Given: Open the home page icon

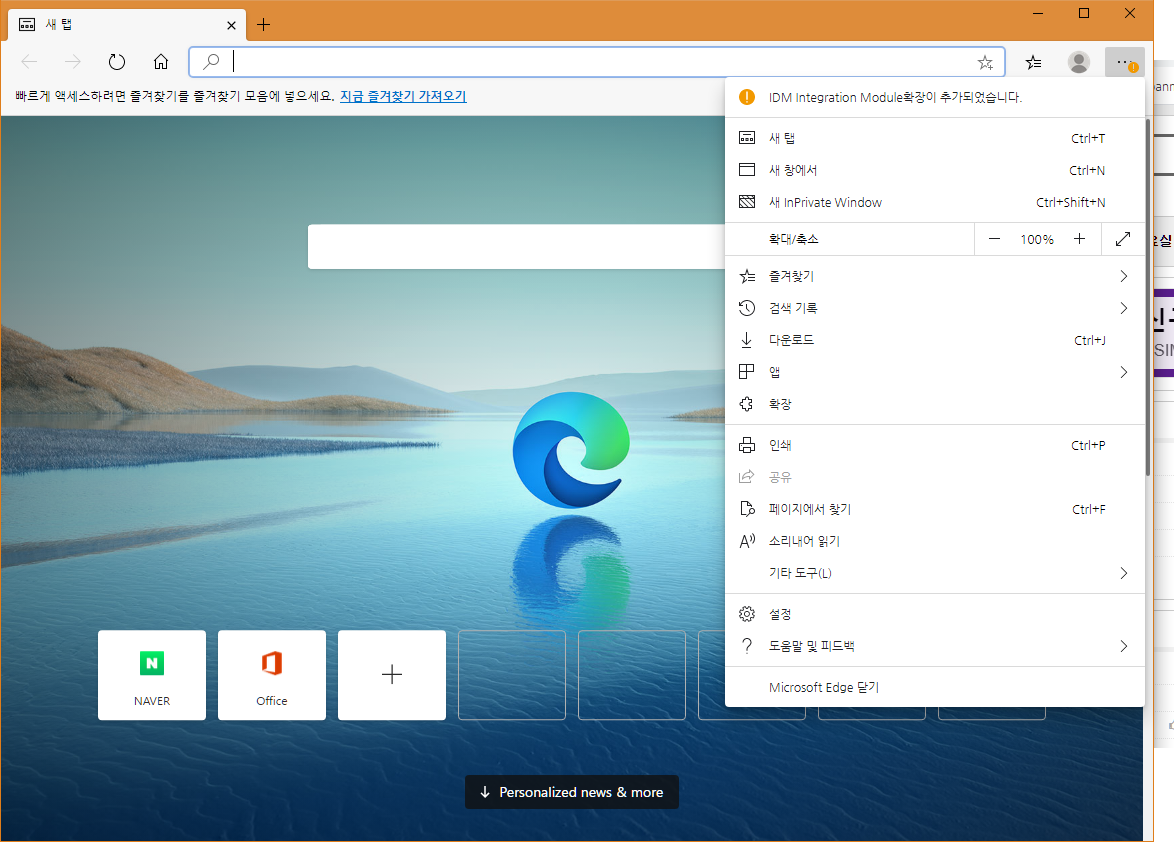Looking at the screenshot, I should pos(161,62).
